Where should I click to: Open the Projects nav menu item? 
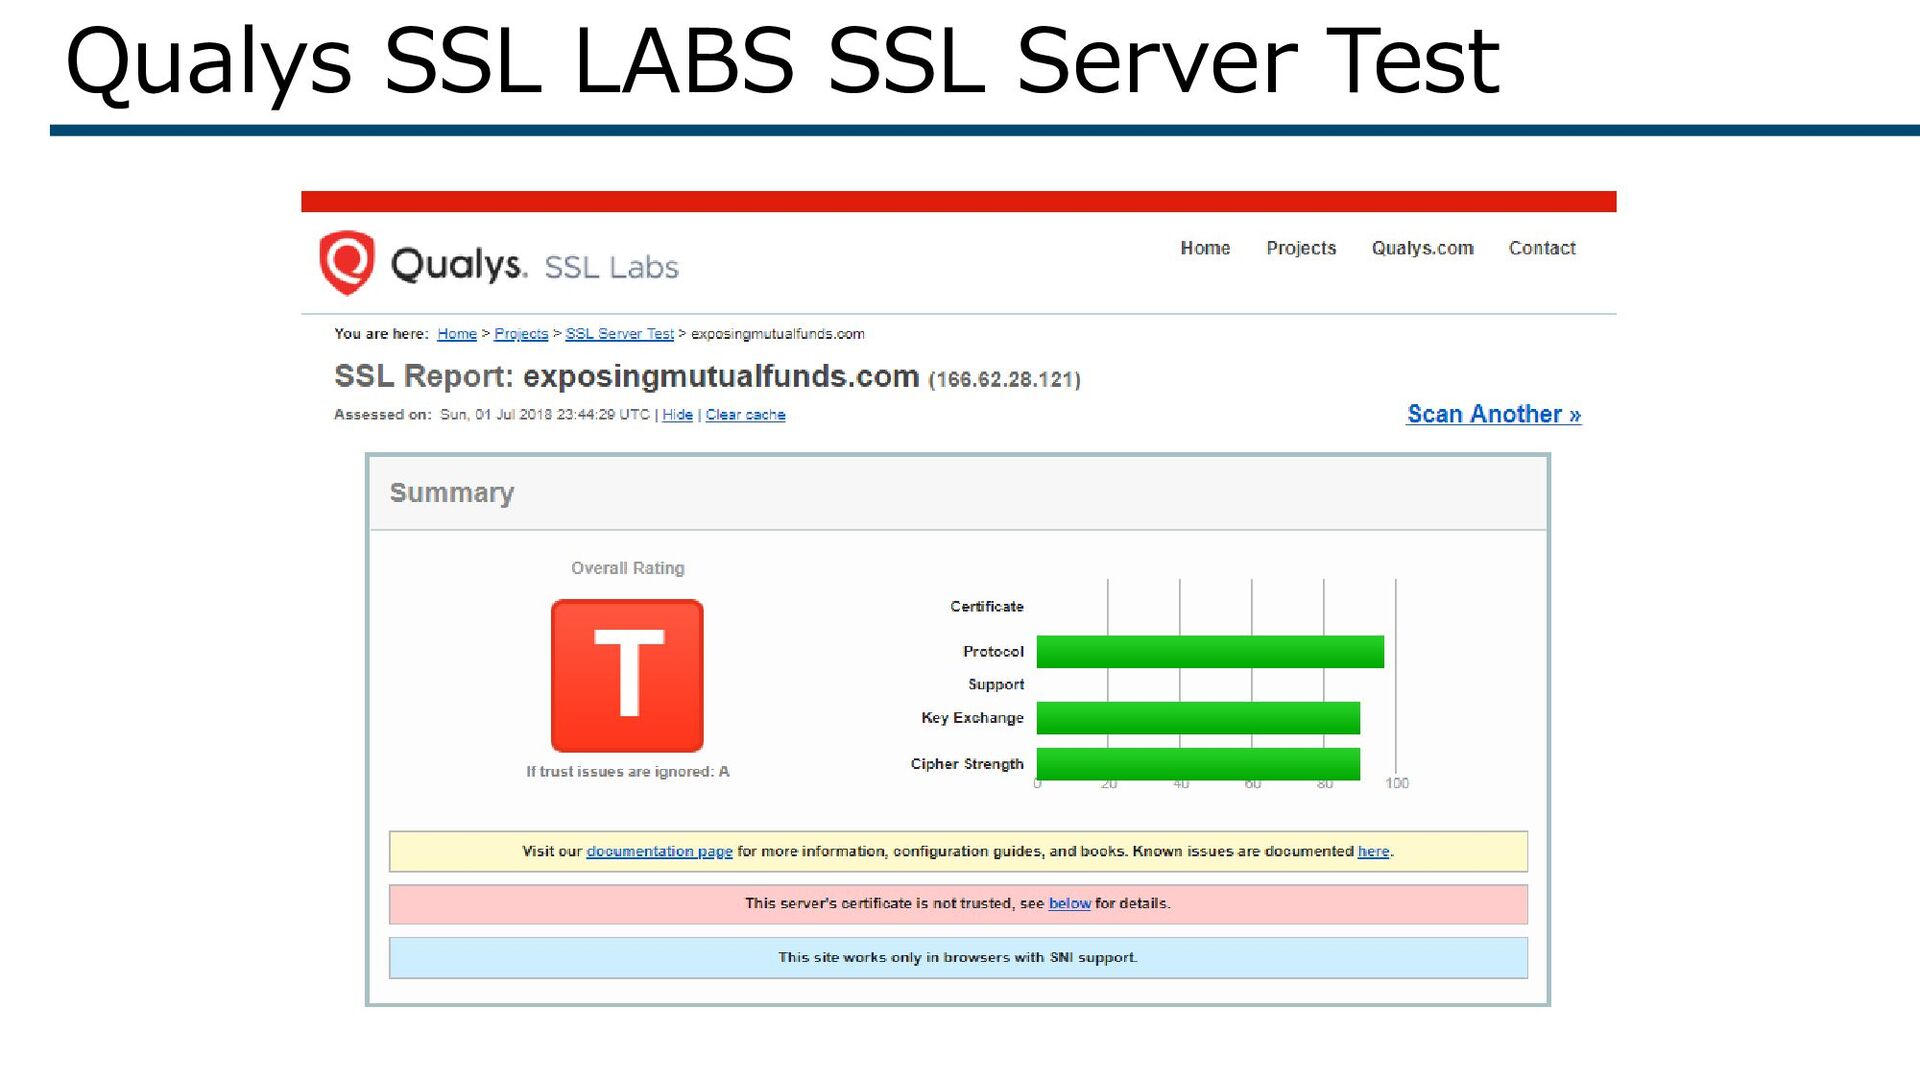[1300, 248]
